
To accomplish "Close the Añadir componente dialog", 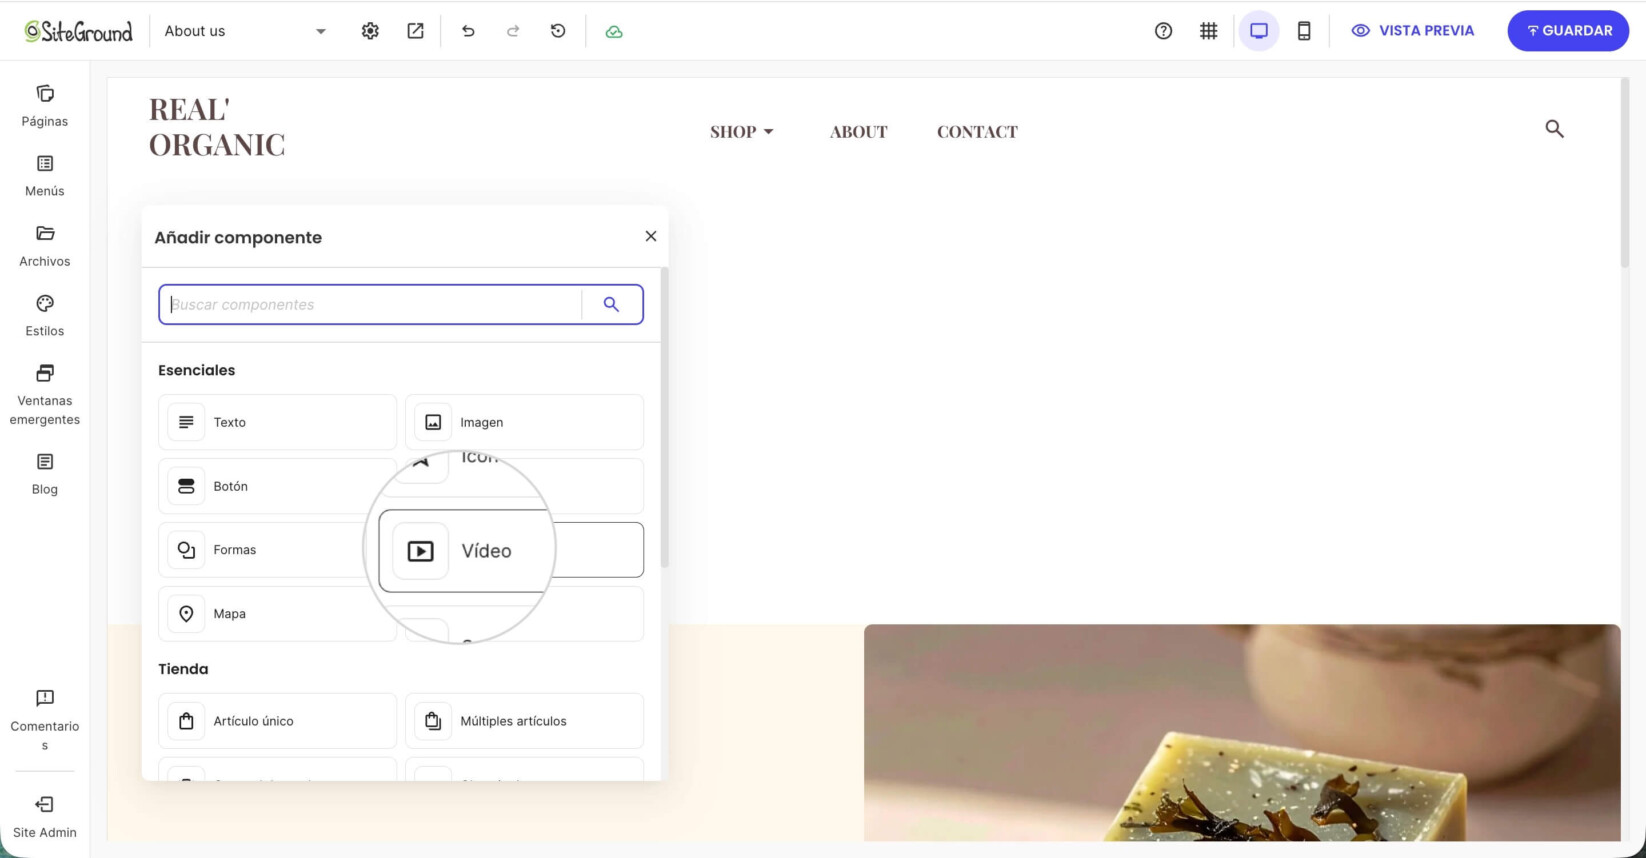I will coord(651,236).
